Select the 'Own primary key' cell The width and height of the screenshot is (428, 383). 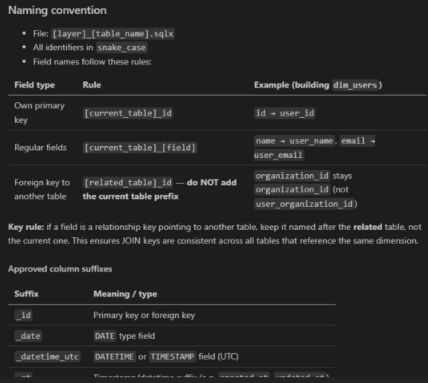(x=39, y=113)
